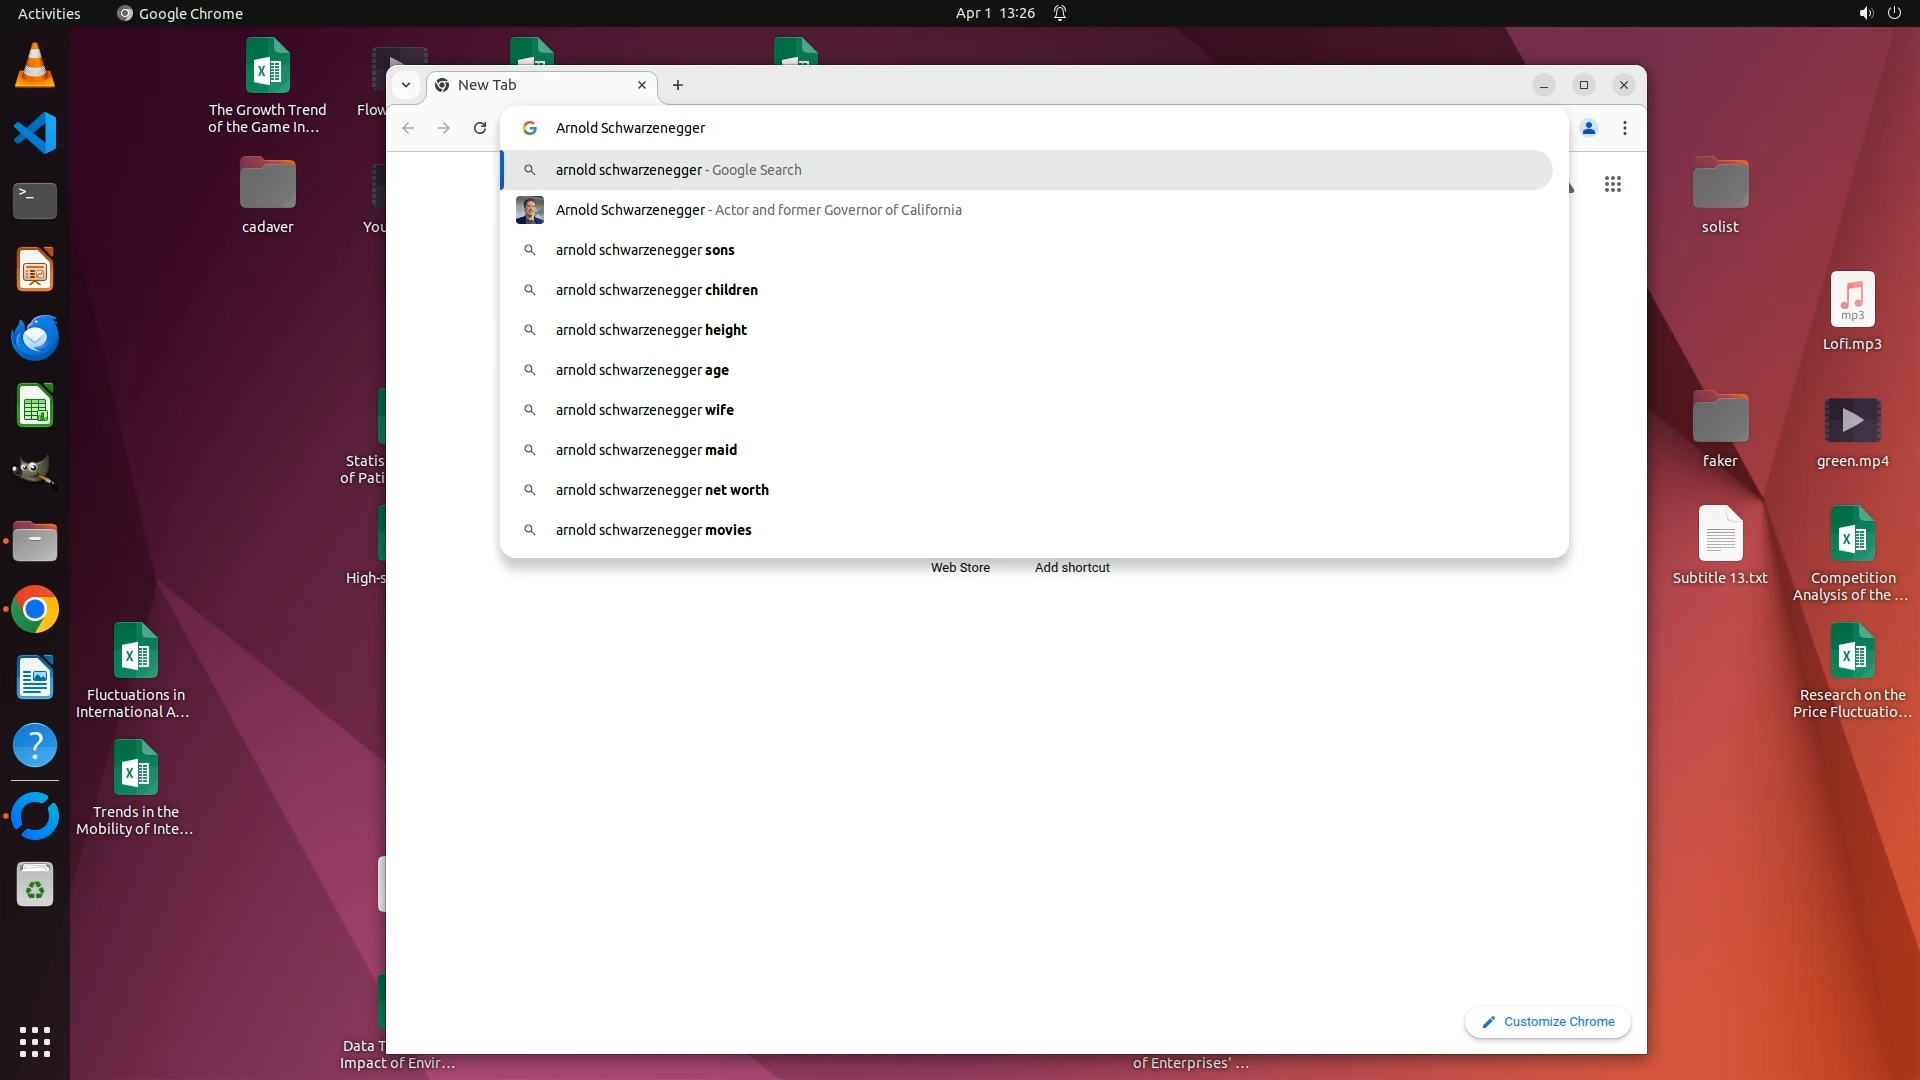Close the New Tab tab
Screen dimensions: 1920x1080
[x=642, y=85]
